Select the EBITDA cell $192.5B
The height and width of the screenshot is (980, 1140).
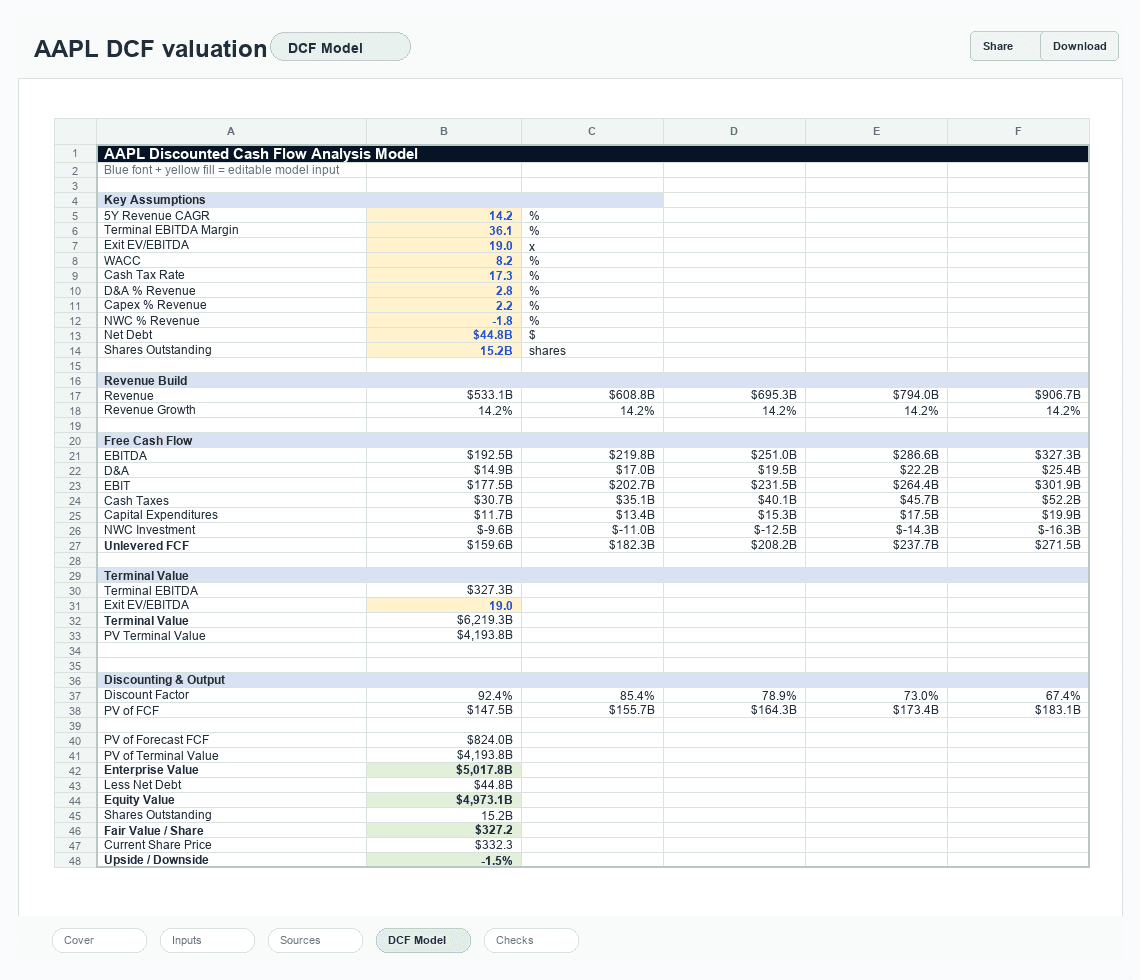tap(443, 455)
